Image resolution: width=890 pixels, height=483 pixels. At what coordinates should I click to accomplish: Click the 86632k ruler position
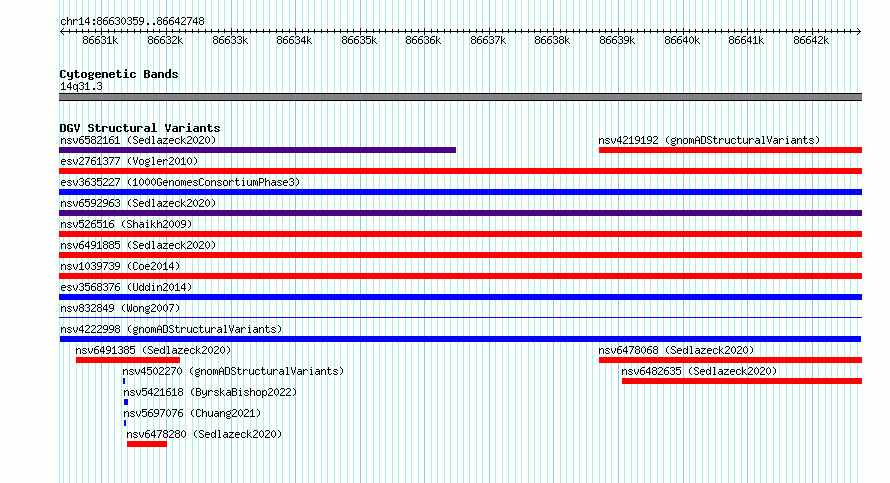(165, 41)
